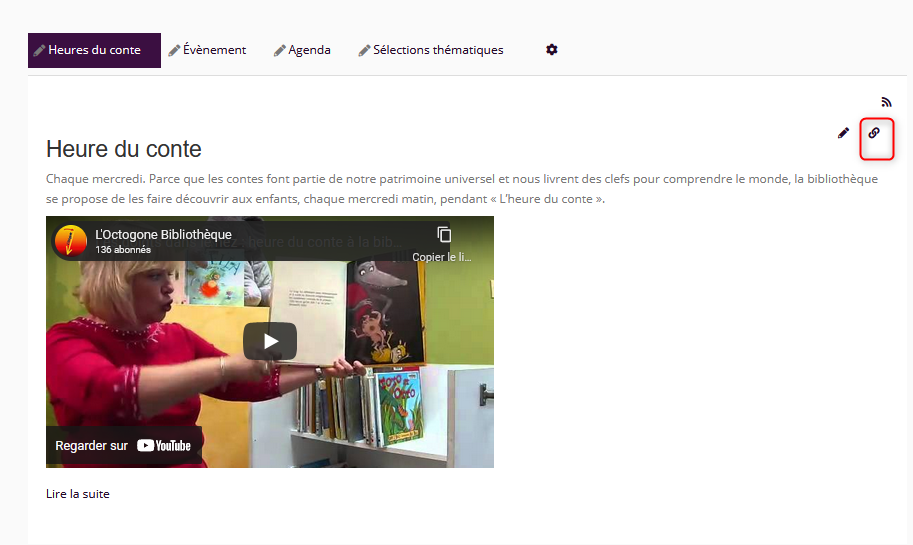
Task: Click the RSS feed icon
Action: click(886, 102)
